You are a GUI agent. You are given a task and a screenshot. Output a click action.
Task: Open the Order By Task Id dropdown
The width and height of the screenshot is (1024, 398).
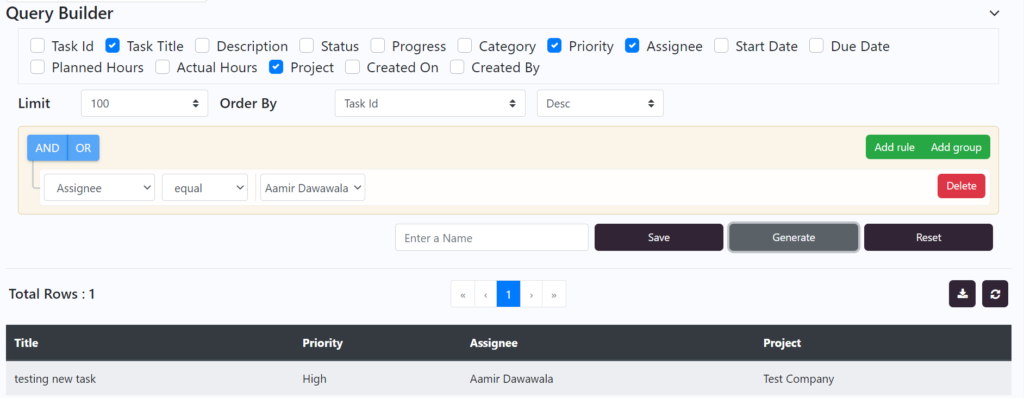tap(430, 103)
